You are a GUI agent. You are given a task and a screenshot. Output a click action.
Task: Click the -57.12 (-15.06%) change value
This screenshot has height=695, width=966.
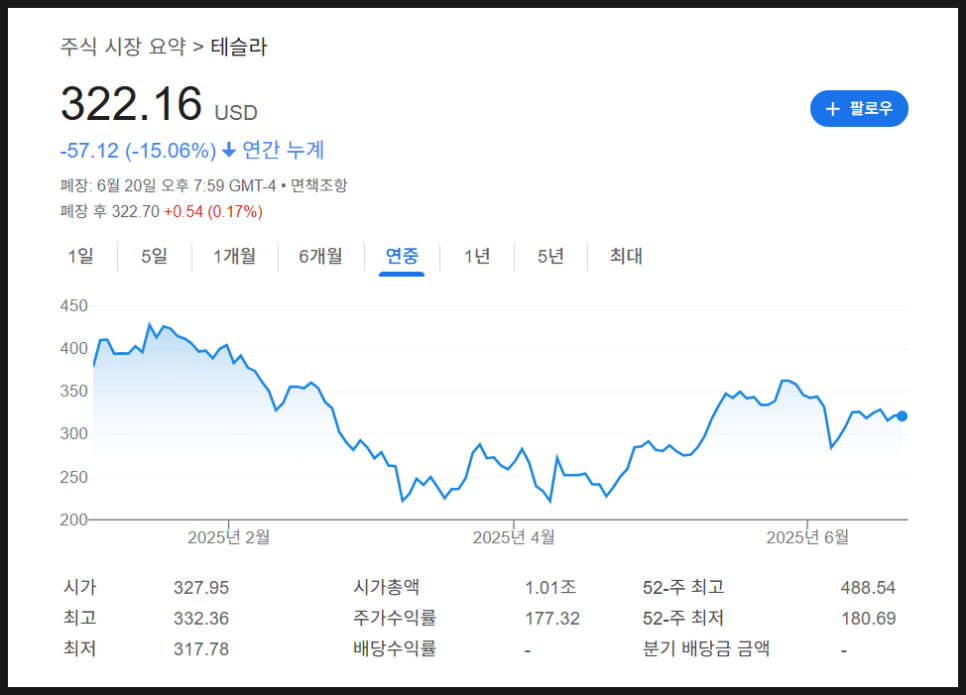pos(138,150)
